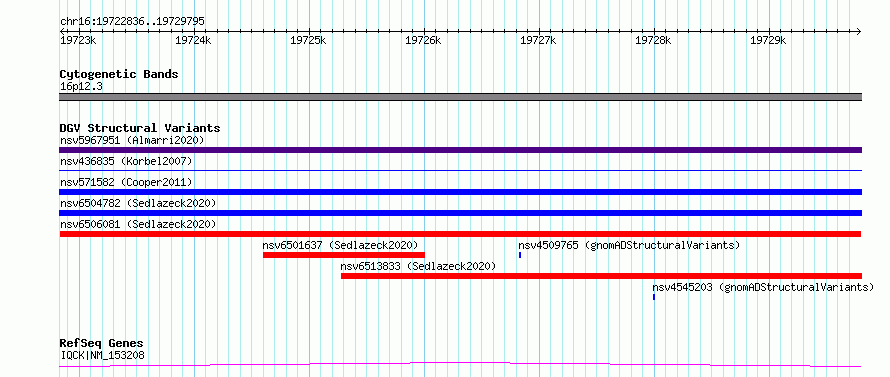Select the nsv436835 (Korbel2007) thin blue line
Viewport: 890px width, 377px height.
coord(460,170)
